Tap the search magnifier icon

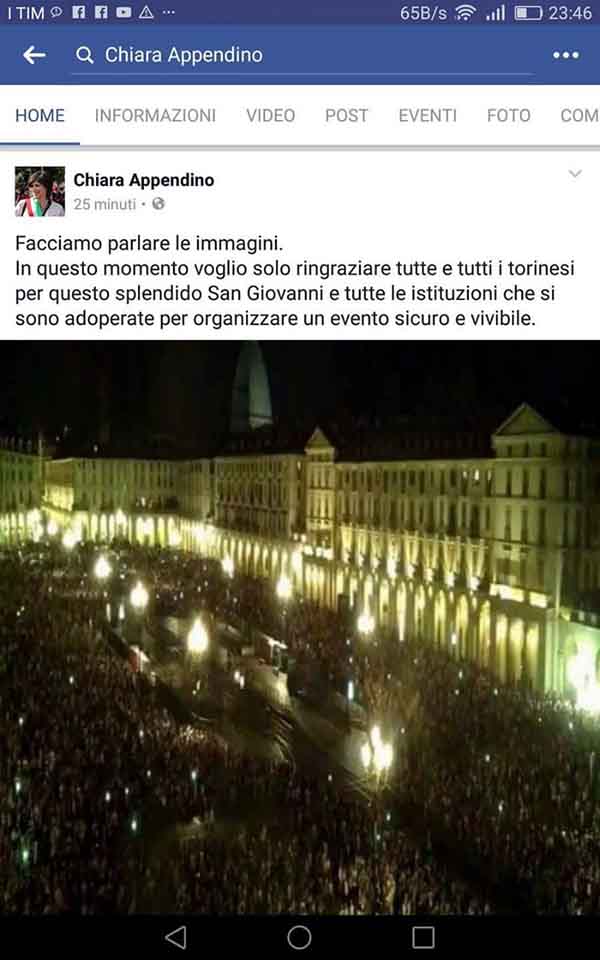84,56
